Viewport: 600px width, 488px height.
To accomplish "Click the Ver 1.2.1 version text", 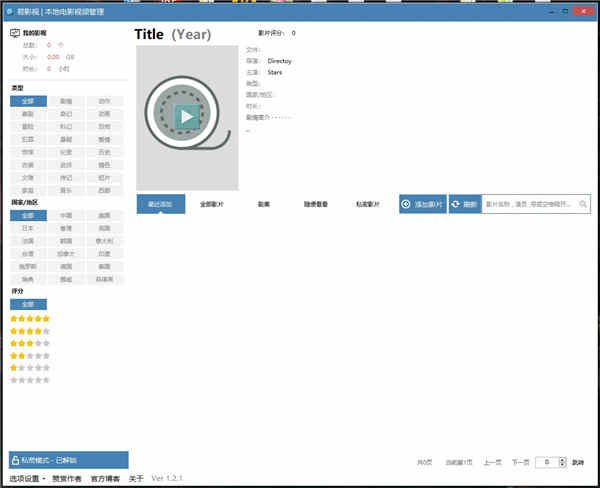I will pos(167,478).
